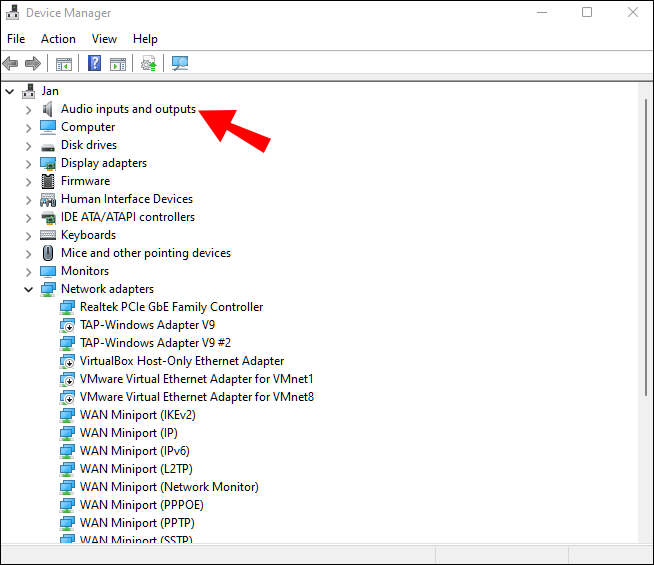Open the File menu
The width and height of the screenshot is (654, 565).
coord(16,39)
